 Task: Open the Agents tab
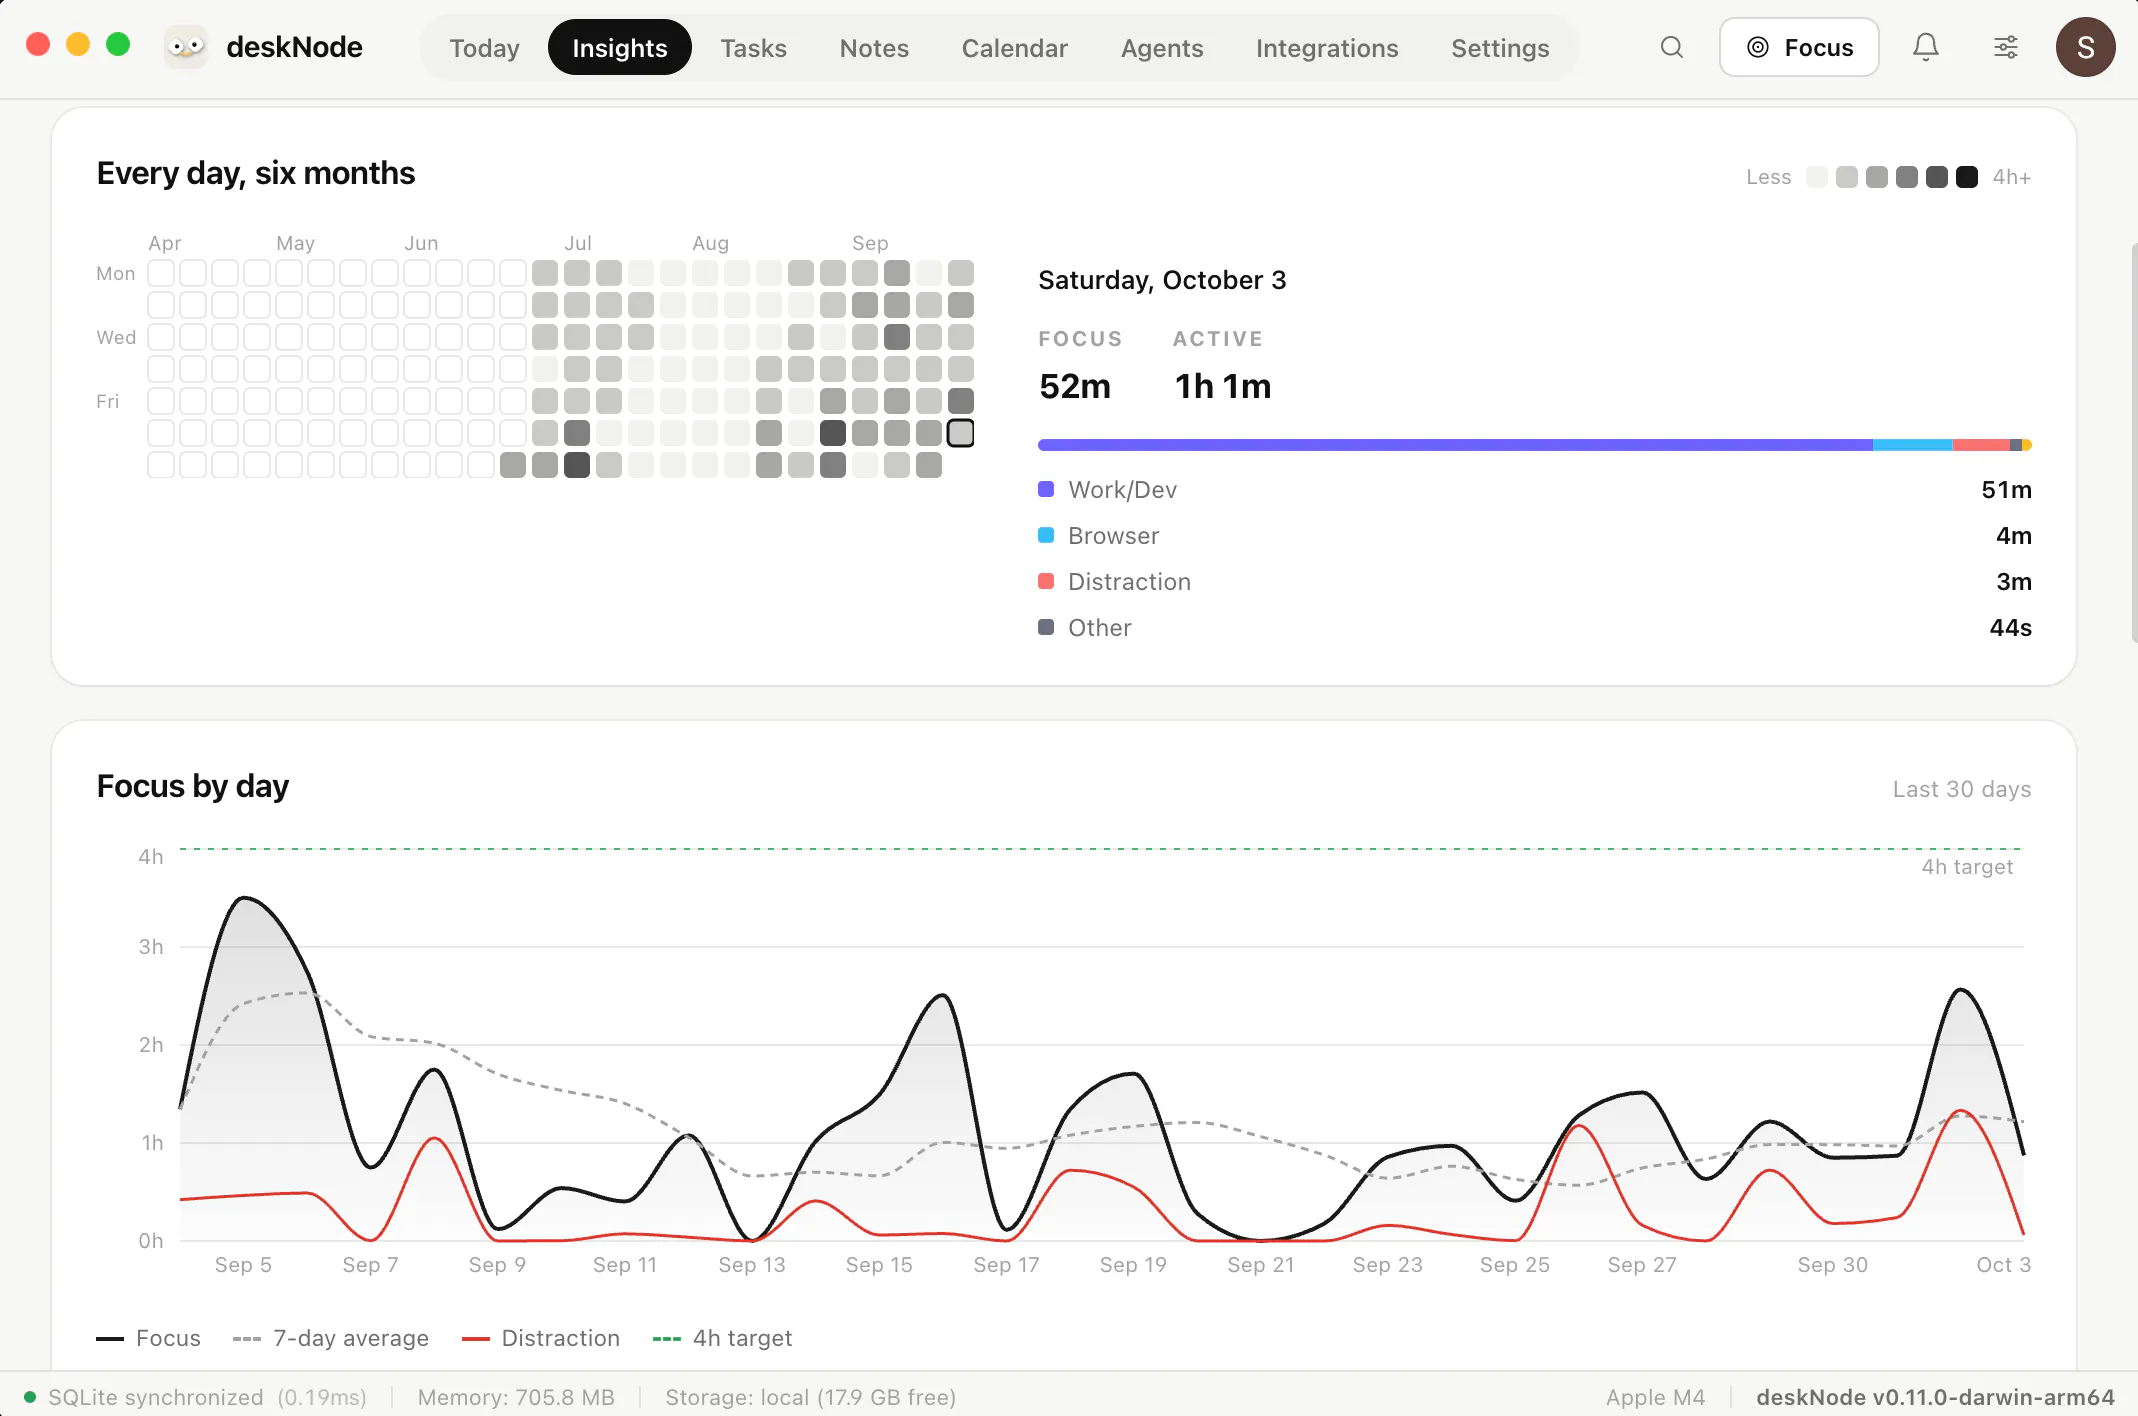coord(1162,48)
